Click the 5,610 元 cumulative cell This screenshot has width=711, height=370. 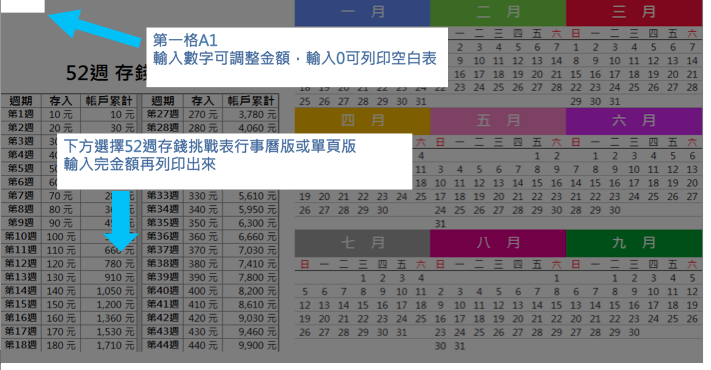click(250, 196)
